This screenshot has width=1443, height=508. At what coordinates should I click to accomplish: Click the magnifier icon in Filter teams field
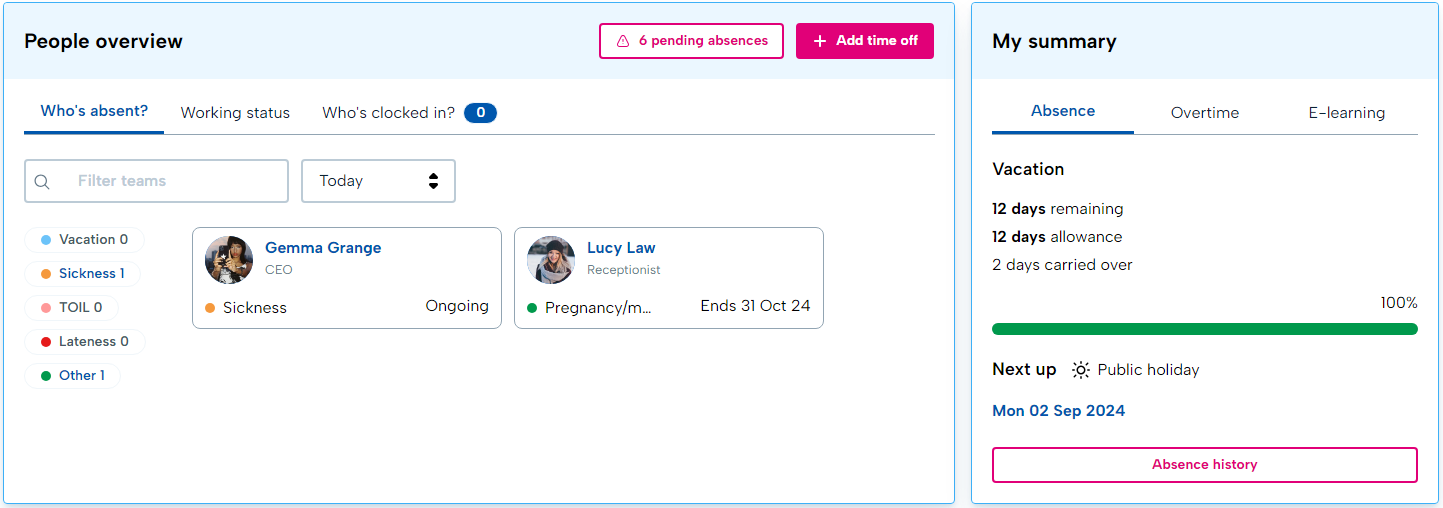click(x=42, y=182)
